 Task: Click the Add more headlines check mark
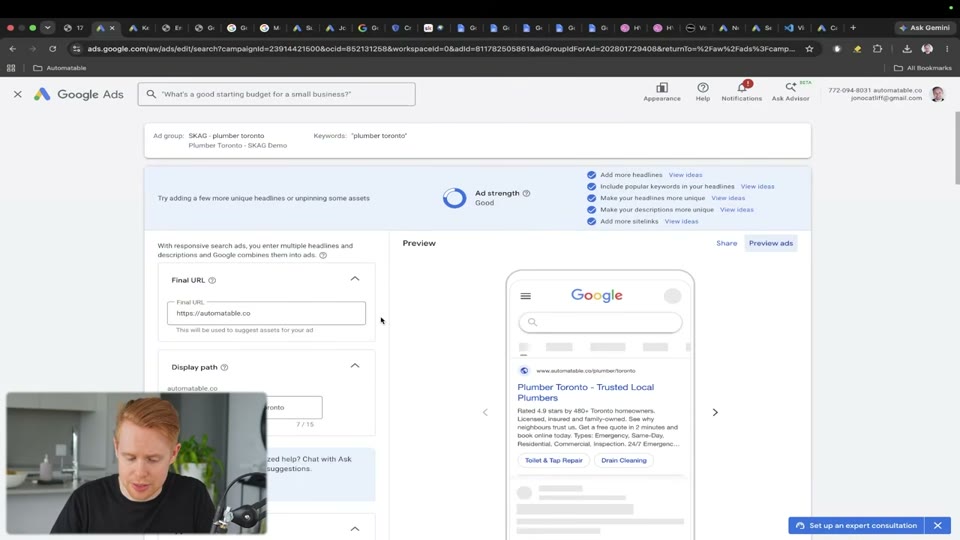(x=591, y=175)
